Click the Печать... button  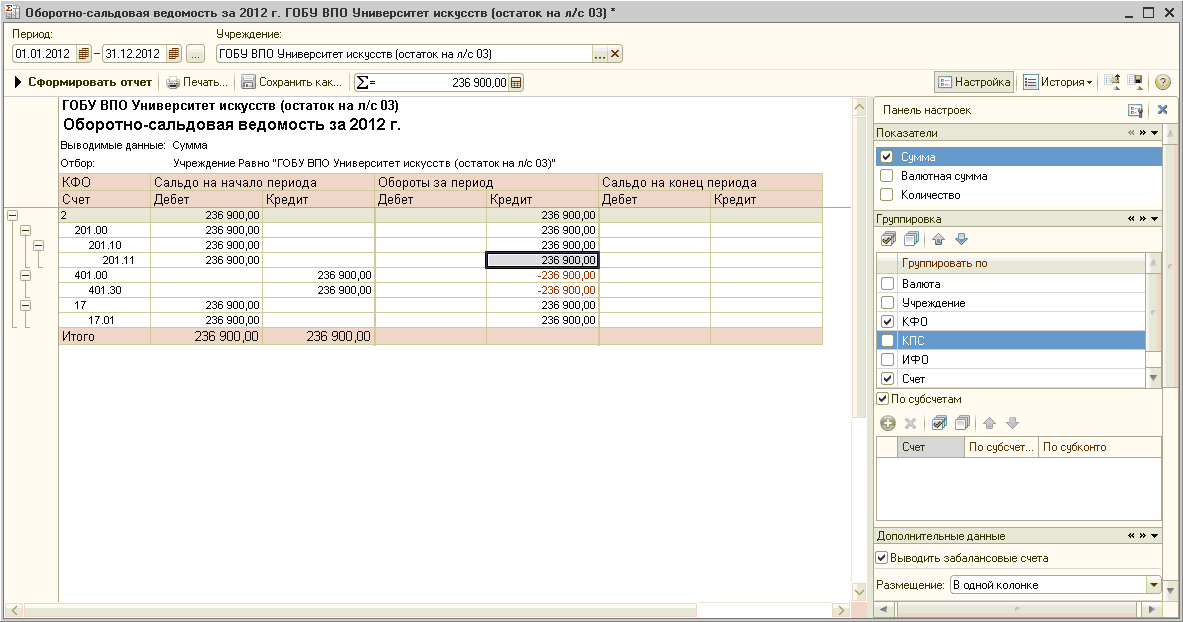point(198,83)
